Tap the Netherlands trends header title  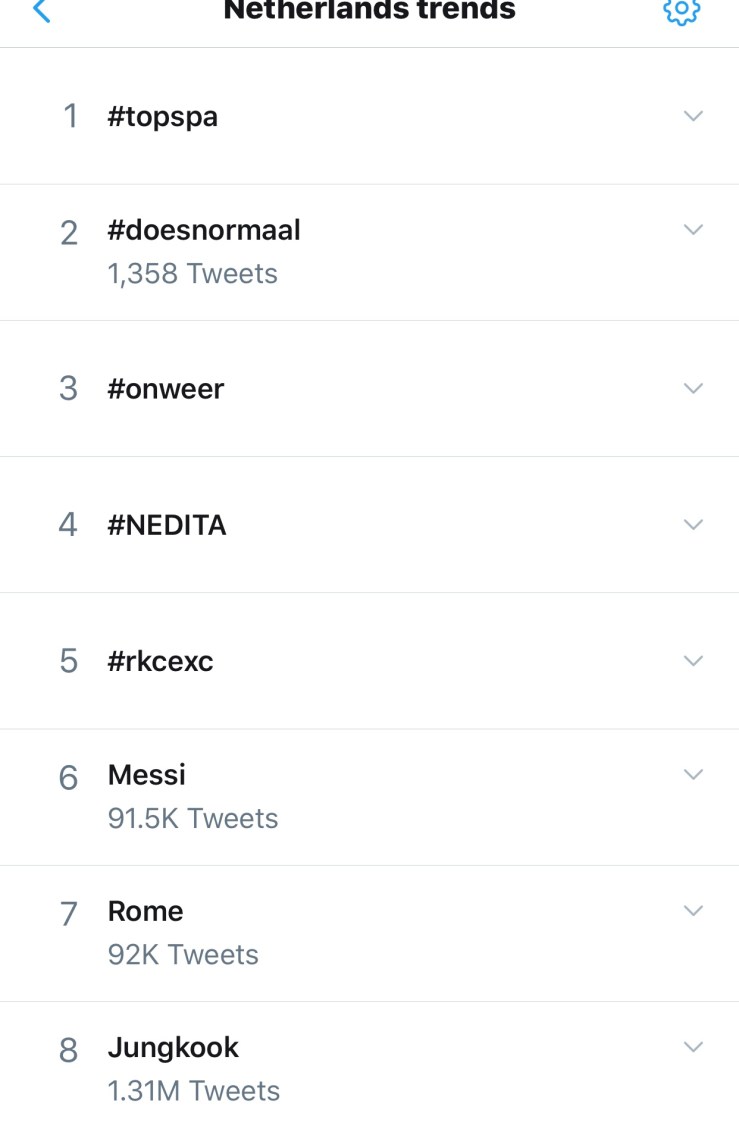point(370,11)
